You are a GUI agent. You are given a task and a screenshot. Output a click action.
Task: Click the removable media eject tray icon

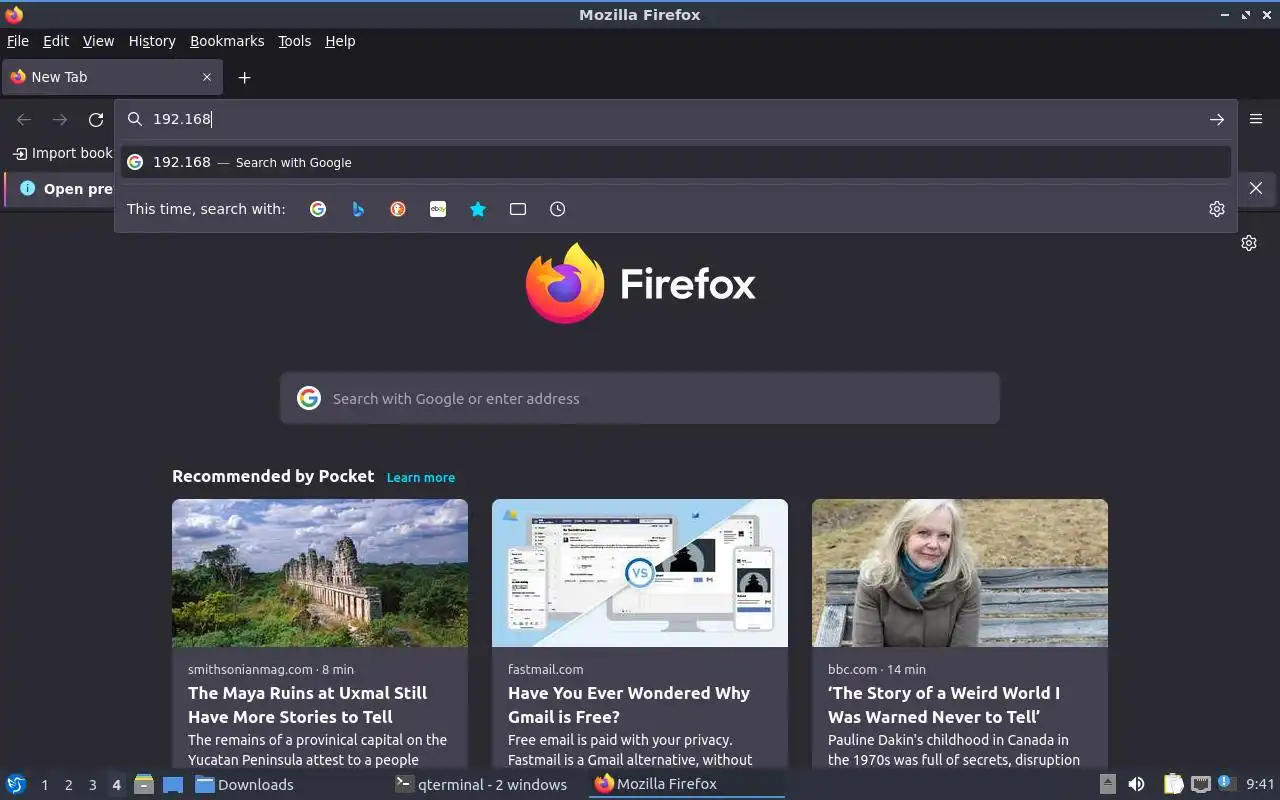1108,784
